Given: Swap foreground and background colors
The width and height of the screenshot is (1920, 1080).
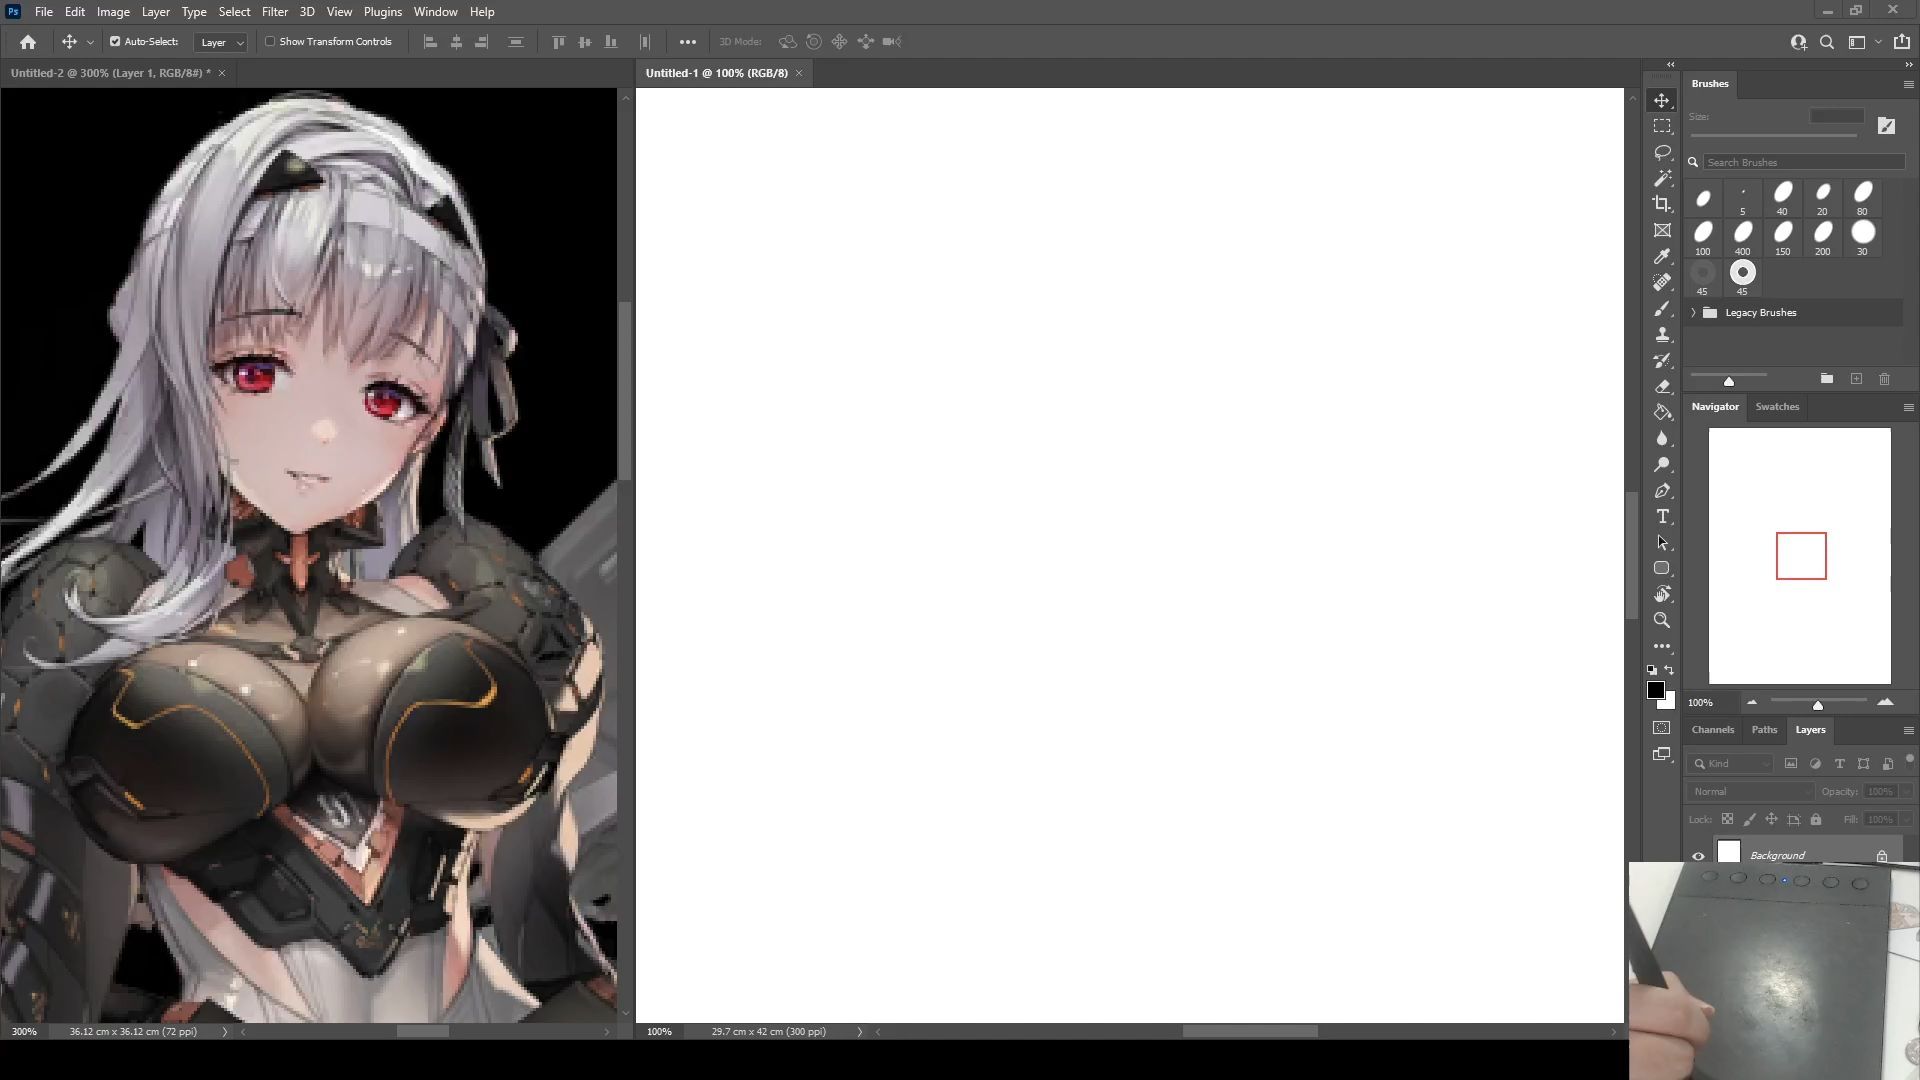Looking at the screenshot, I should pos(1669,671).
